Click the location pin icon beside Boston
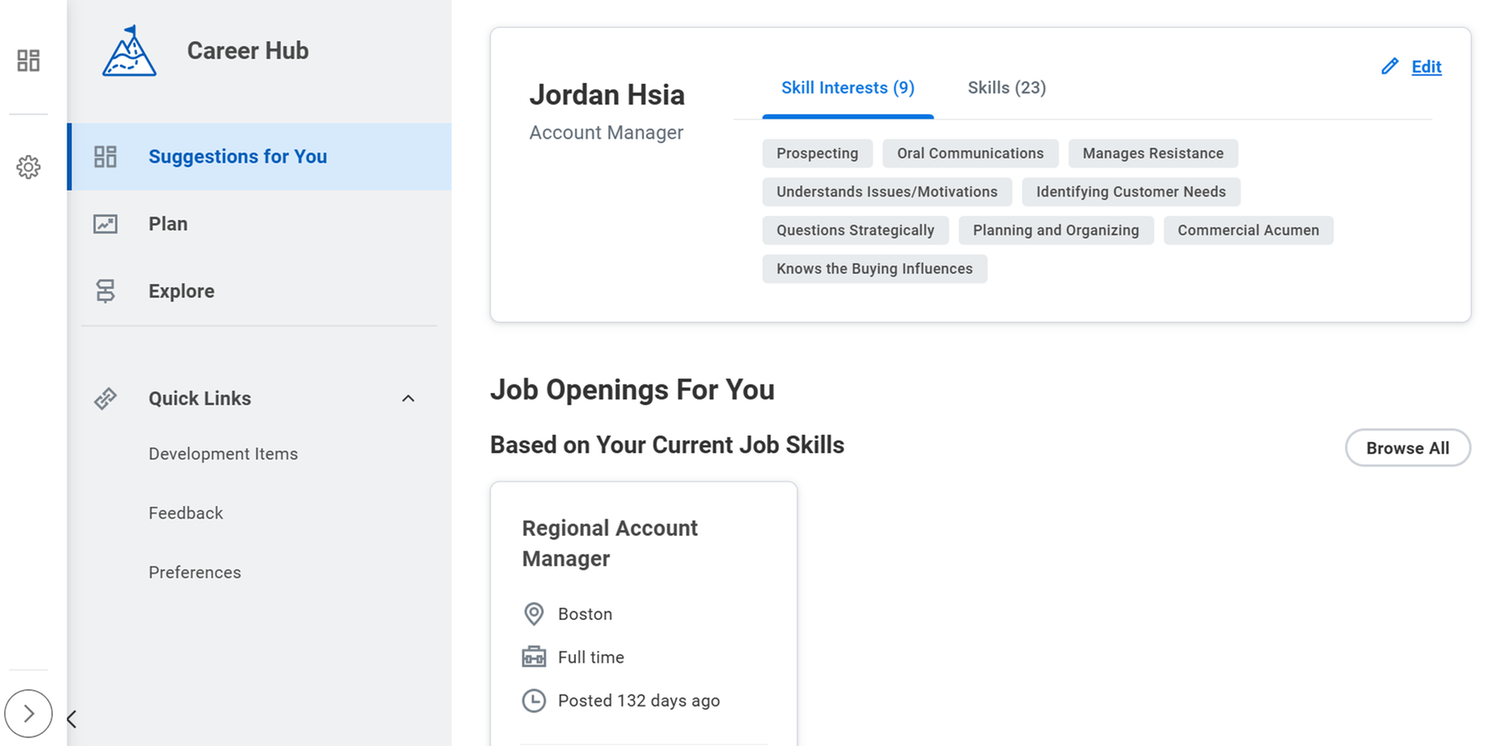 coord(533,613)
